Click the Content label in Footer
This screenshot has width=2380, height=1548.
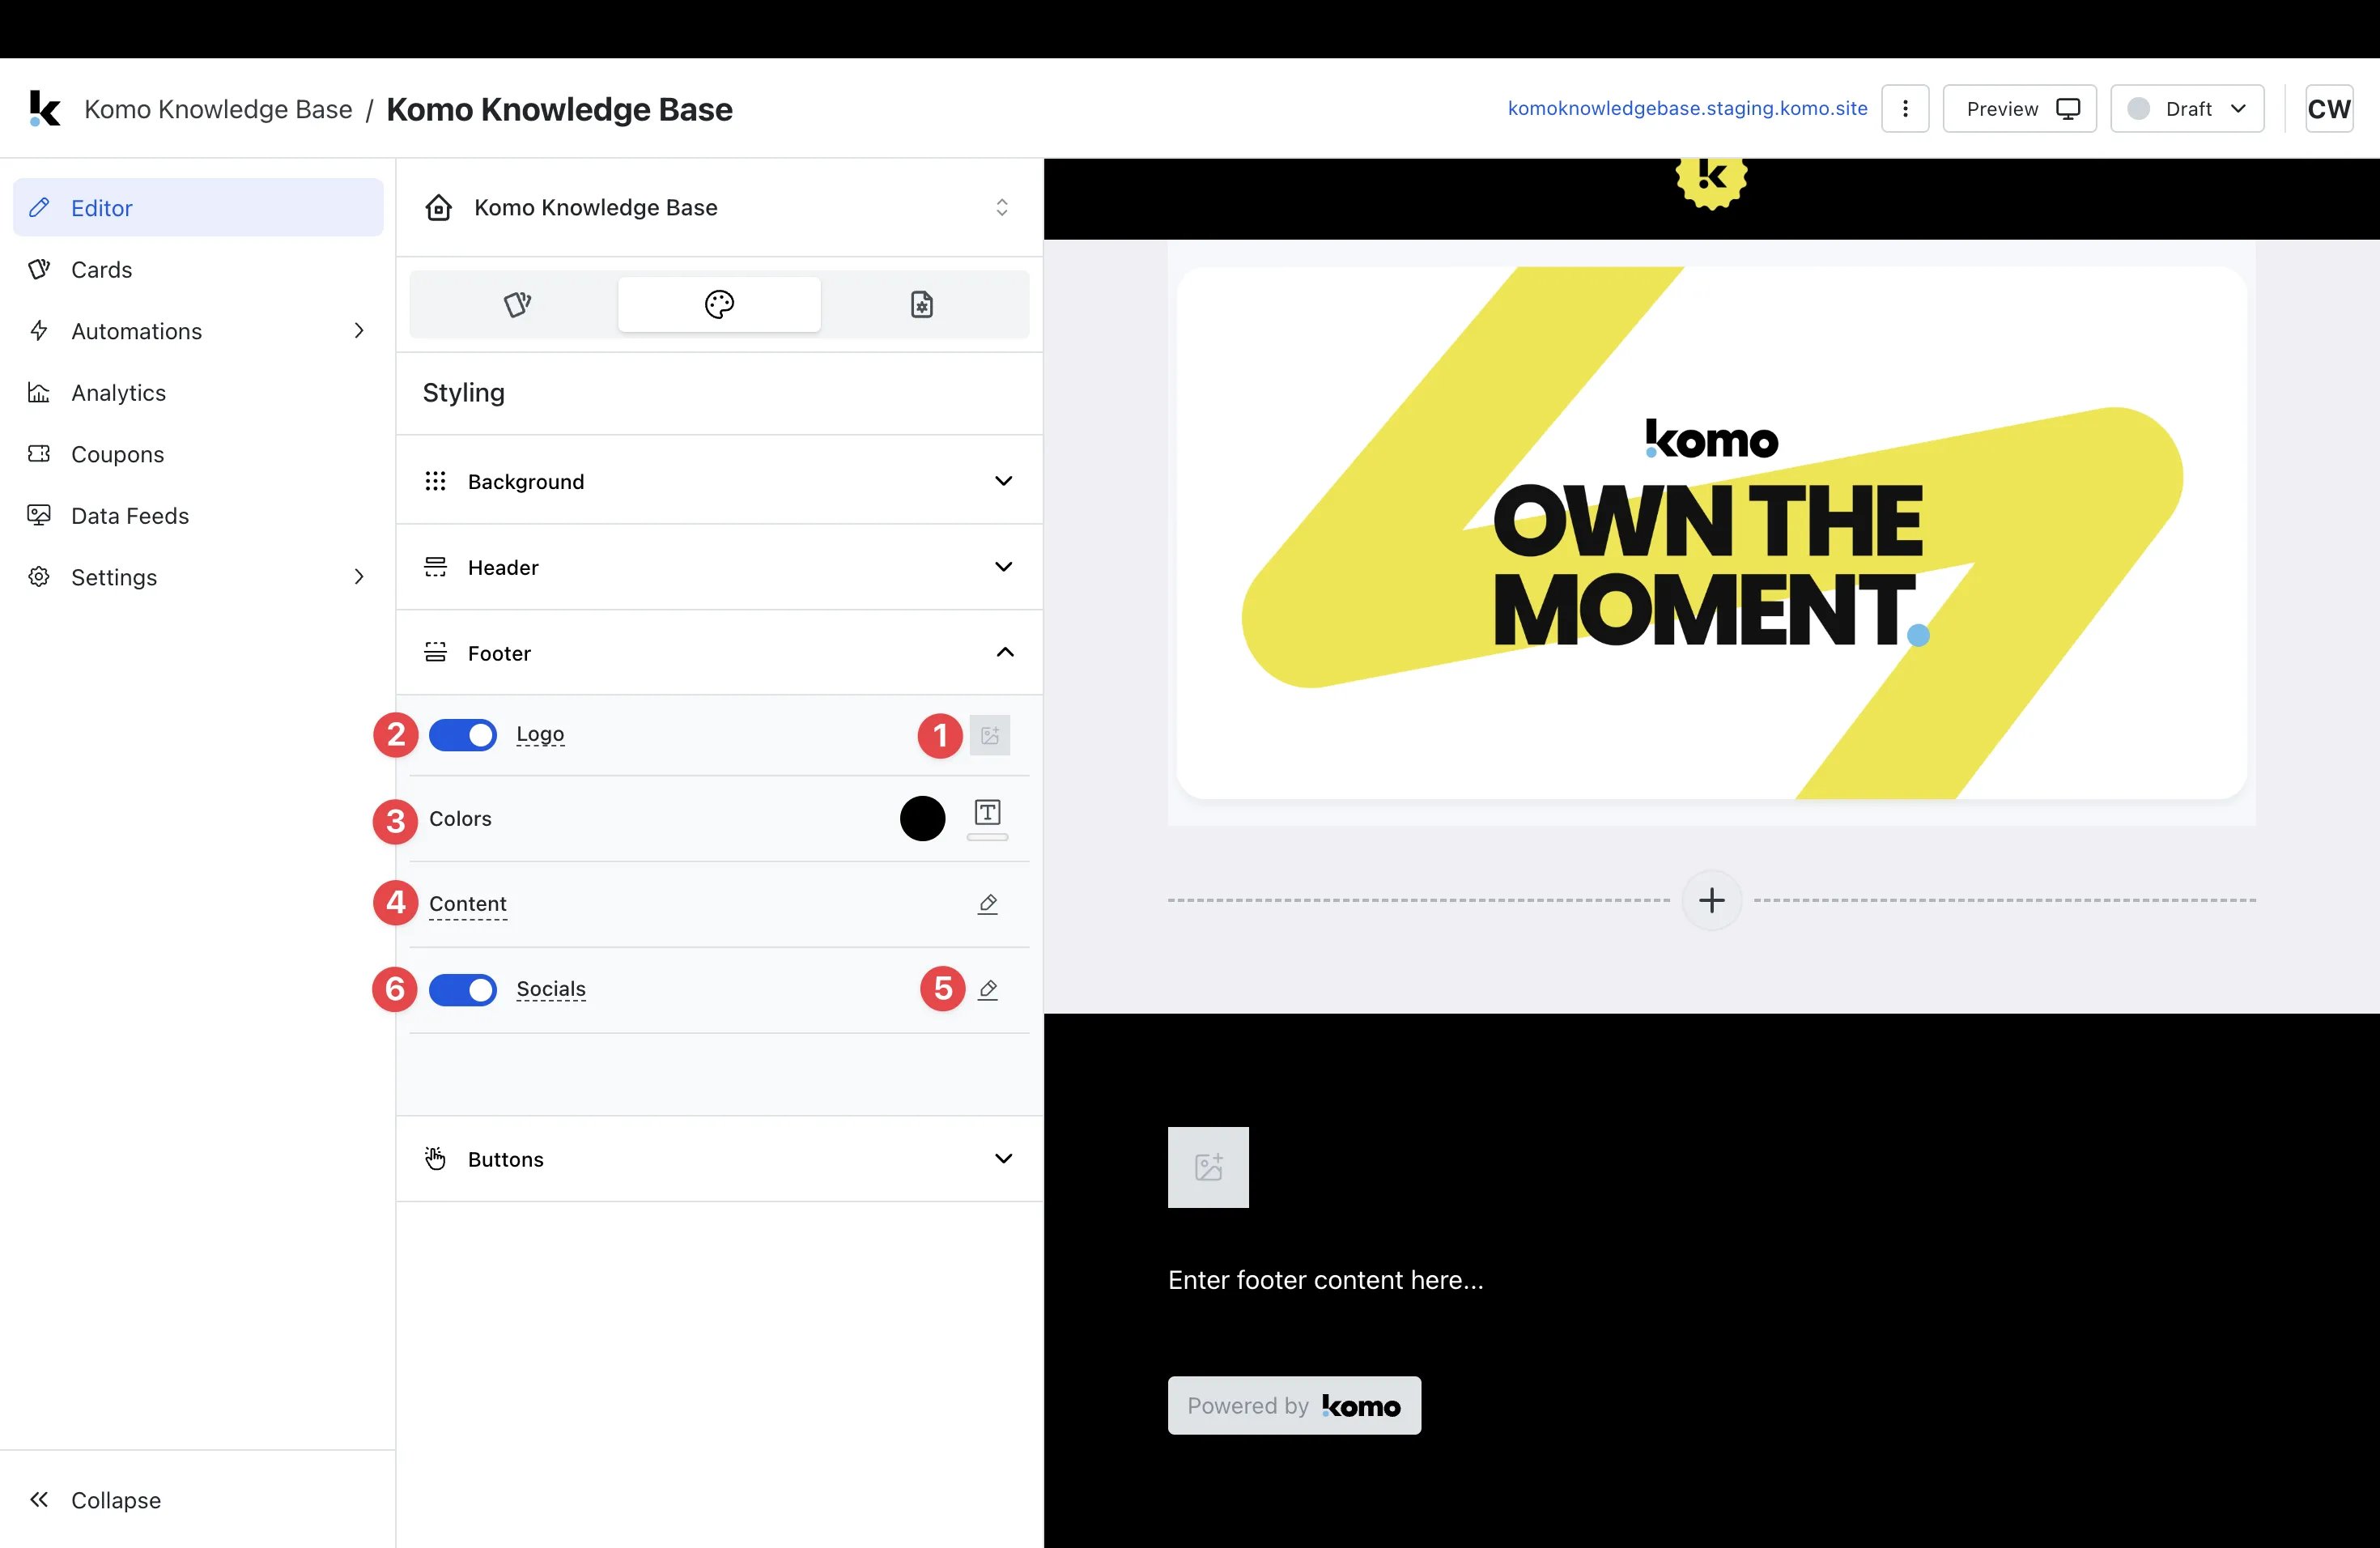point(468,904)
